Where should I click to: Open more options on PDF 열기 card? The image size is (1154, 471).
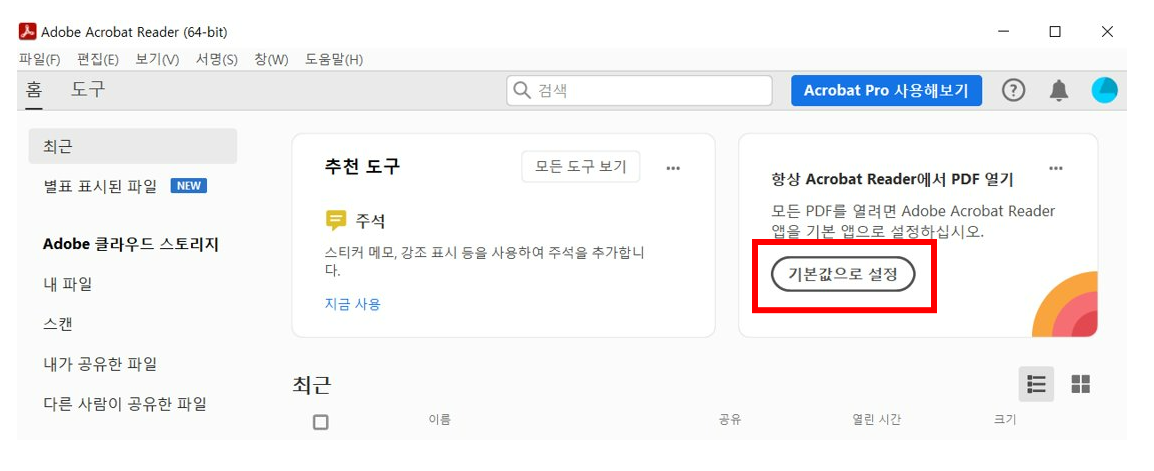coord(1055,168)
